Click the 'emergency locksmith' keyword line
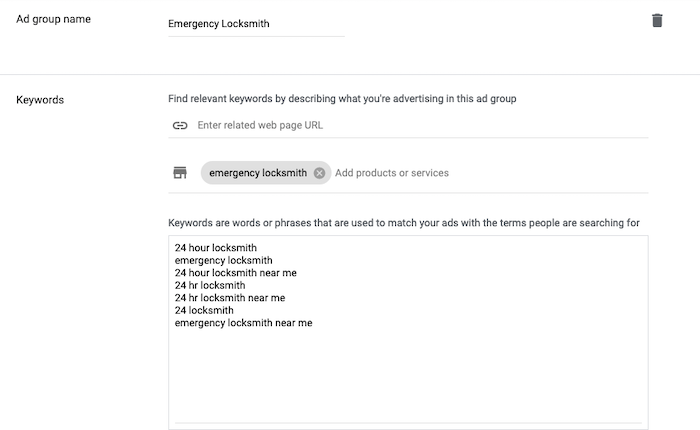This screenshot has width=700, height=430. 223,260
